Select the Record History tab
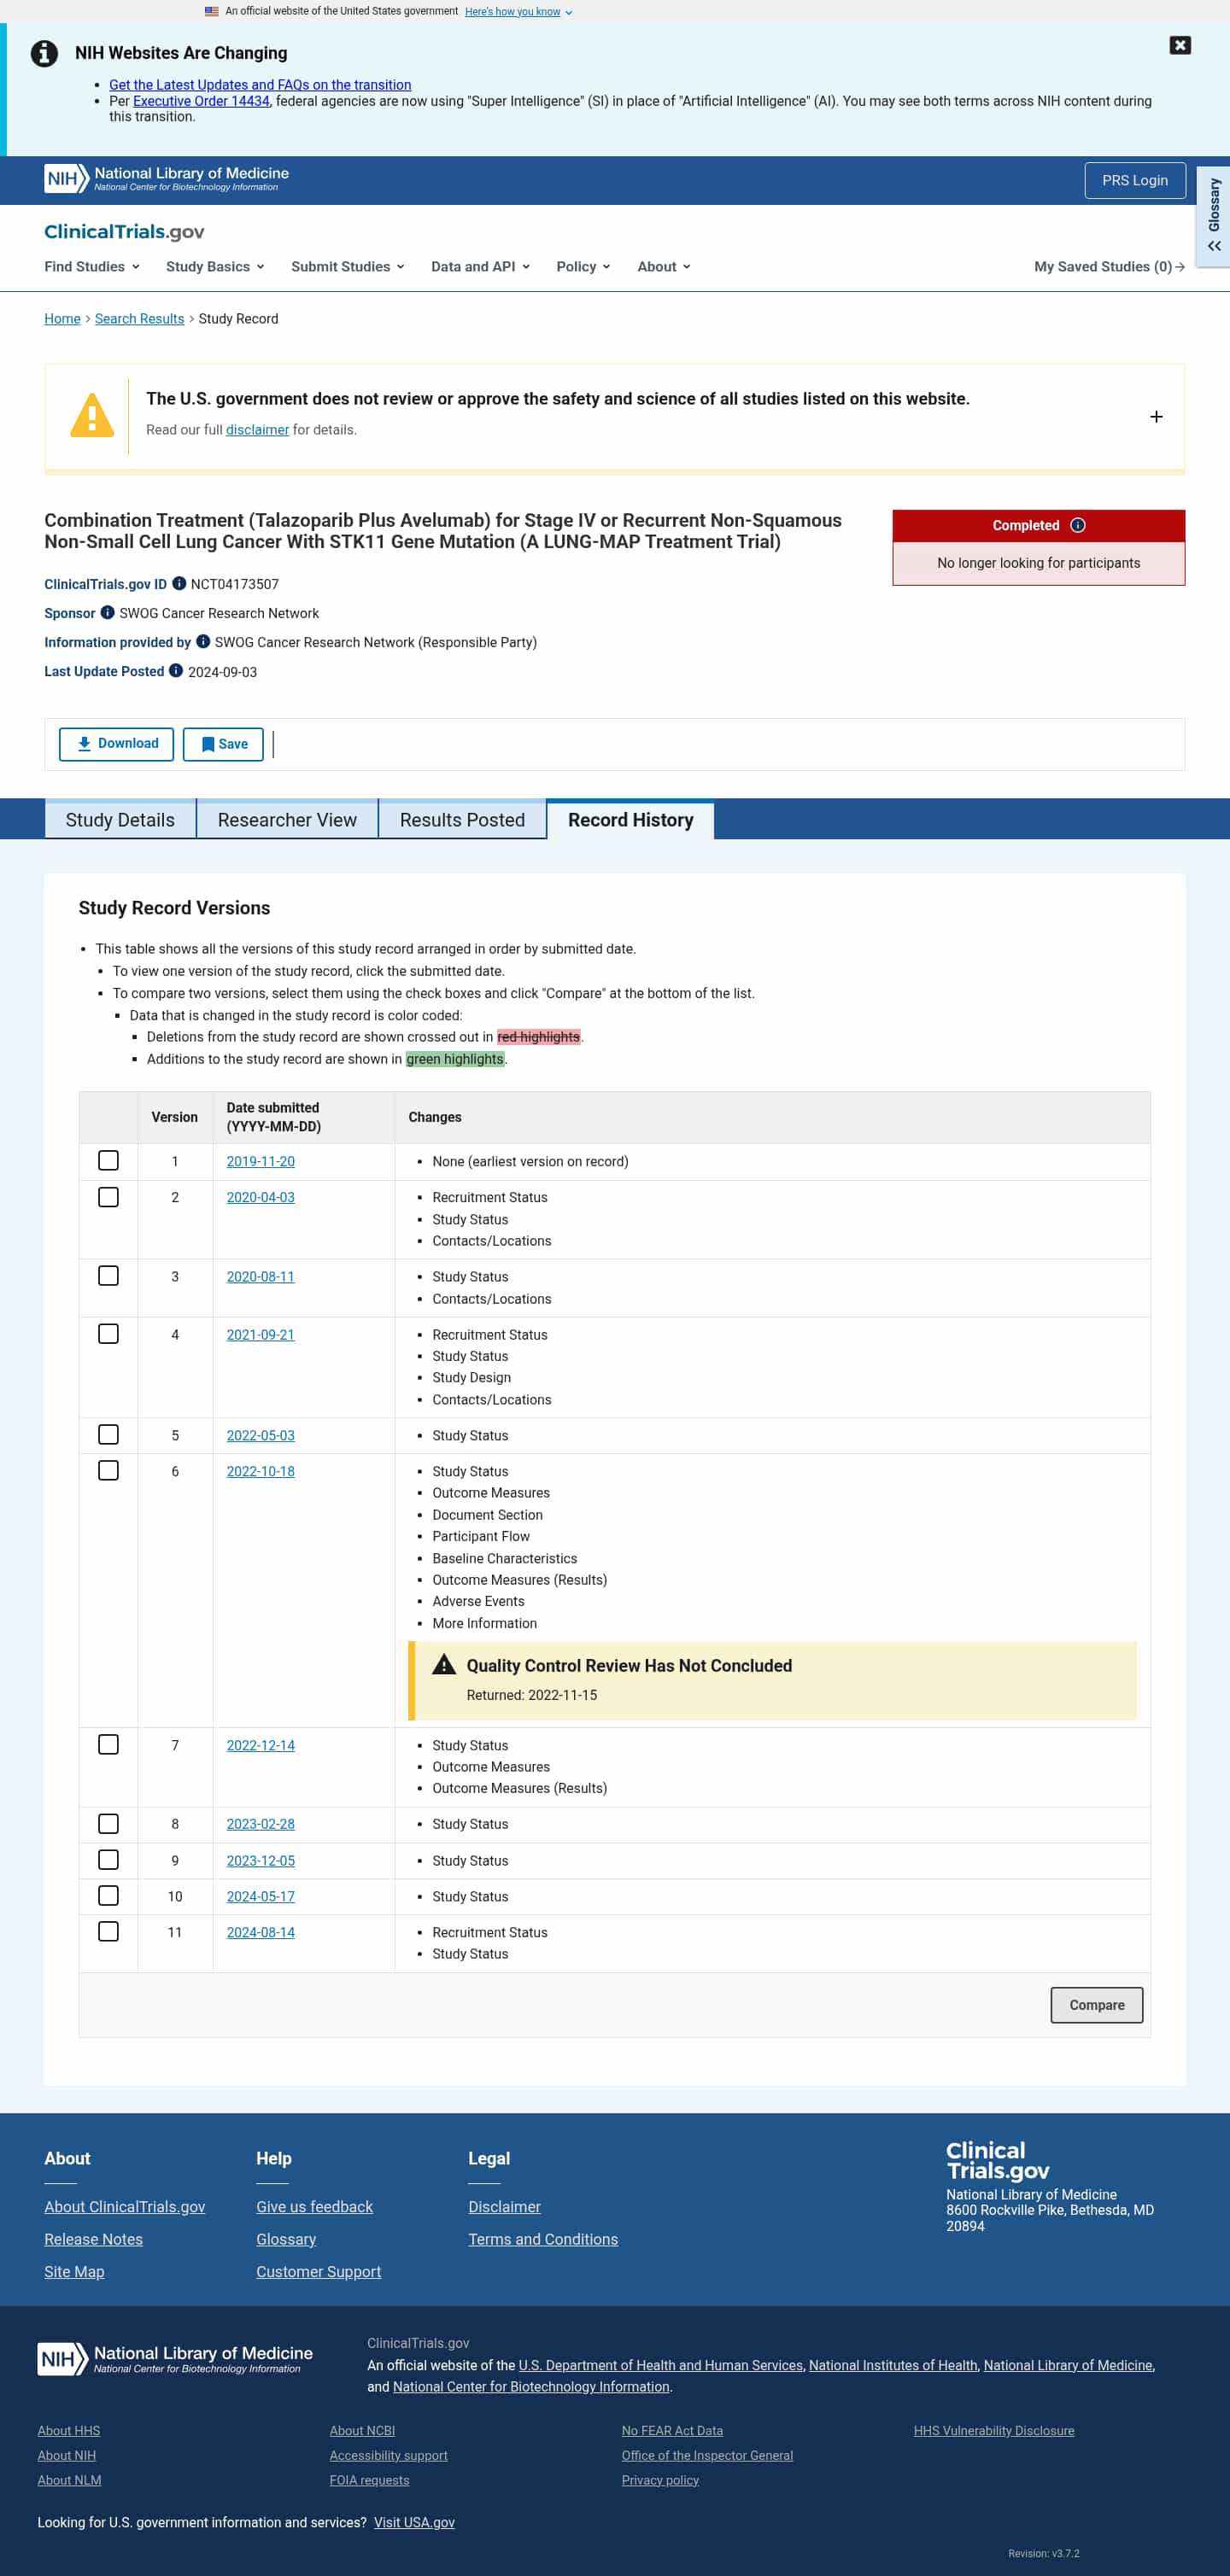Screen dimensions: 1230x2576 (x=630, y=820)
